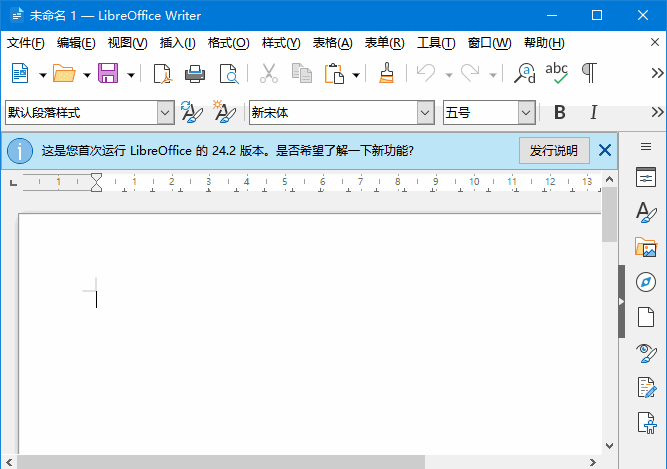Click the Redo arrow icon
667x469 pixels.
point(470,74)
